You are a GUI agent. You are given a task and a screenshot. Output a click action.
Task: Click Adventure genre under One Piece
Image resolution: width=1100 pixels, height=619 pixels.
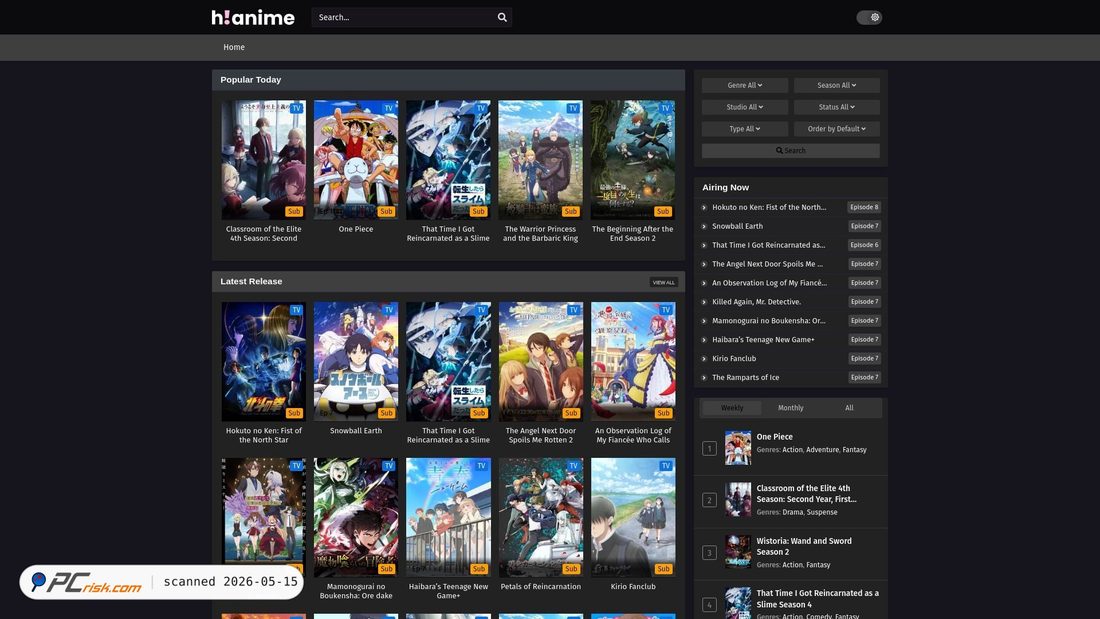[x=822, y=450]
